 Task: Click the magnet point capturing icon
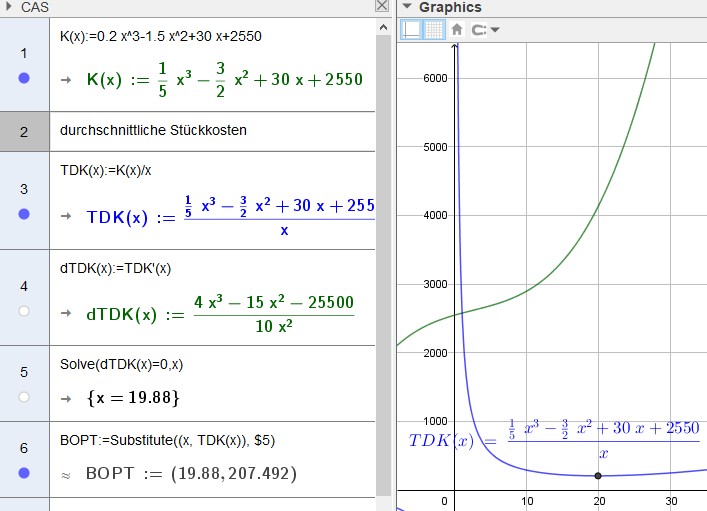click(x=478, y=30)
